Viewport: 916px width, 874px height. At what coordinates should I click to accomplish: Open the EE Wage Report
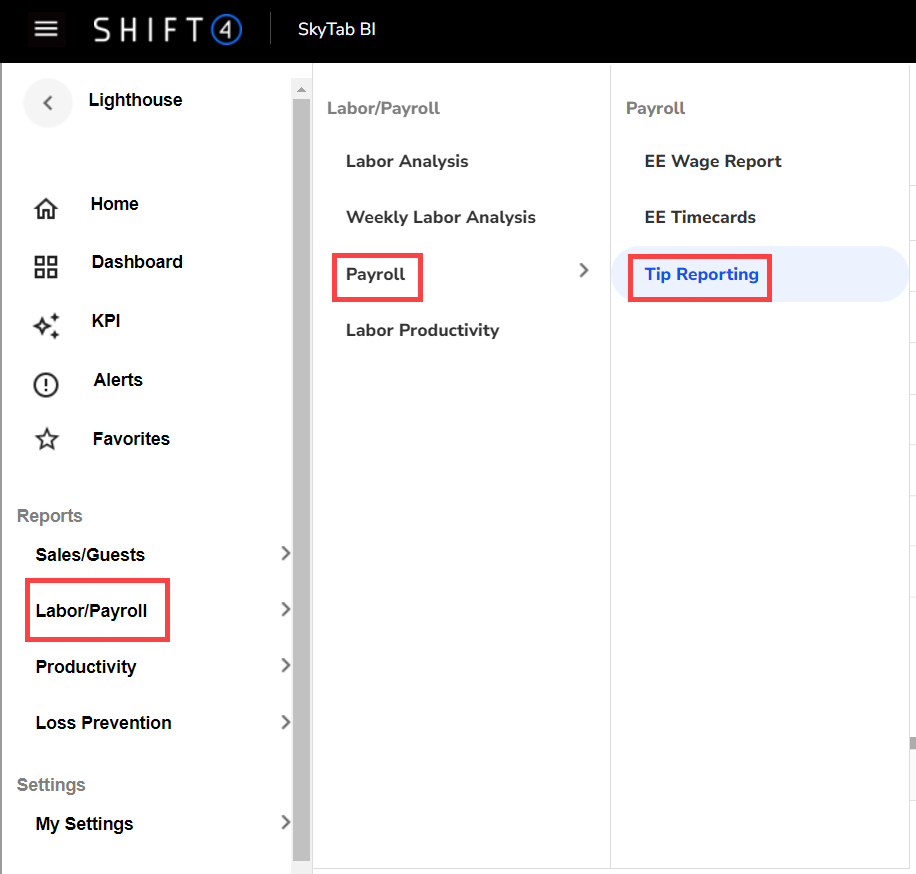coord(713,162)
